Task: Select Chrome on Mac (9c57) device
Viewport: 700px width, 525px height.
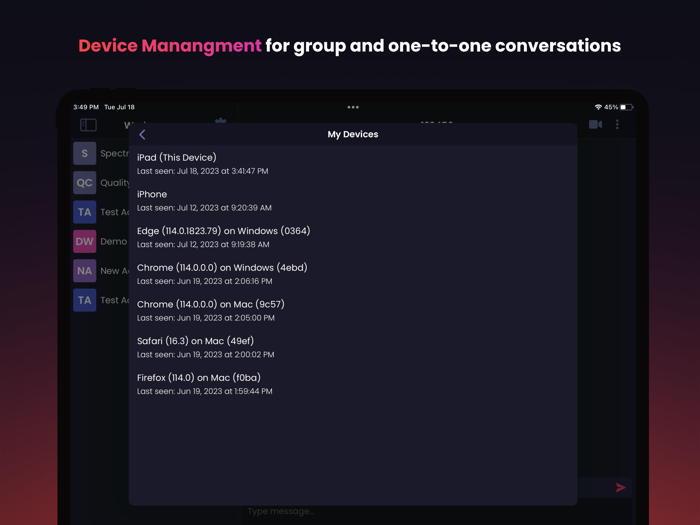Action: [x=353, y=310]
